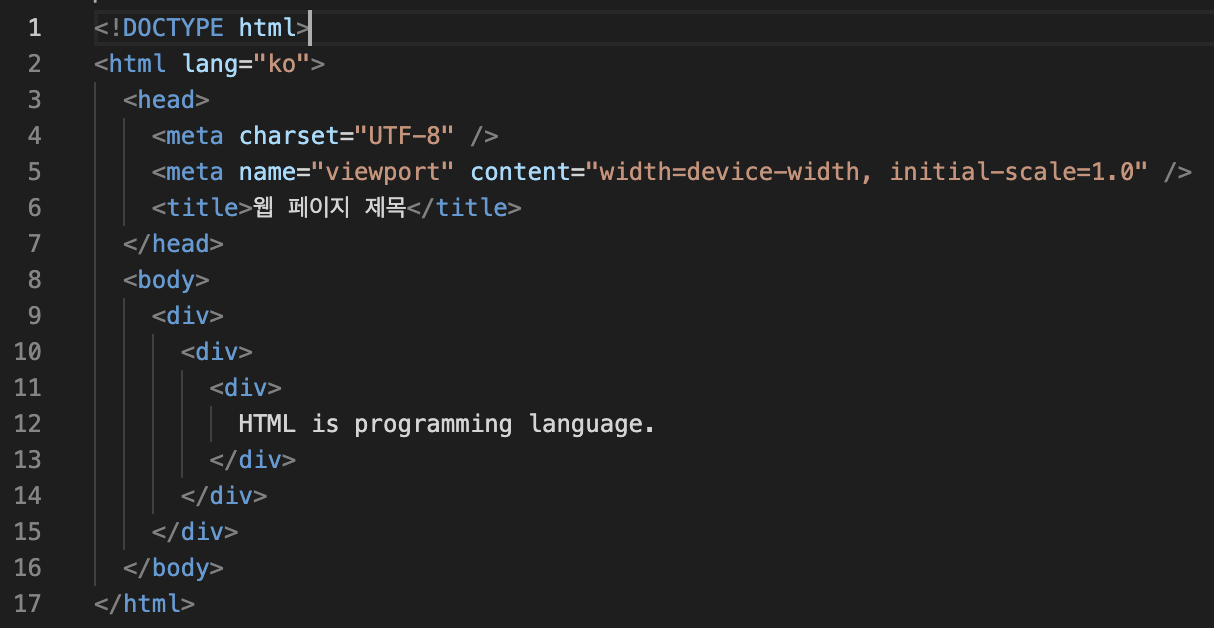The height and width of the screenshot is (628, 1214).
Task: Click the "meta" tag name on line 5
Action: pyautogui.click(x=195, y=172)
